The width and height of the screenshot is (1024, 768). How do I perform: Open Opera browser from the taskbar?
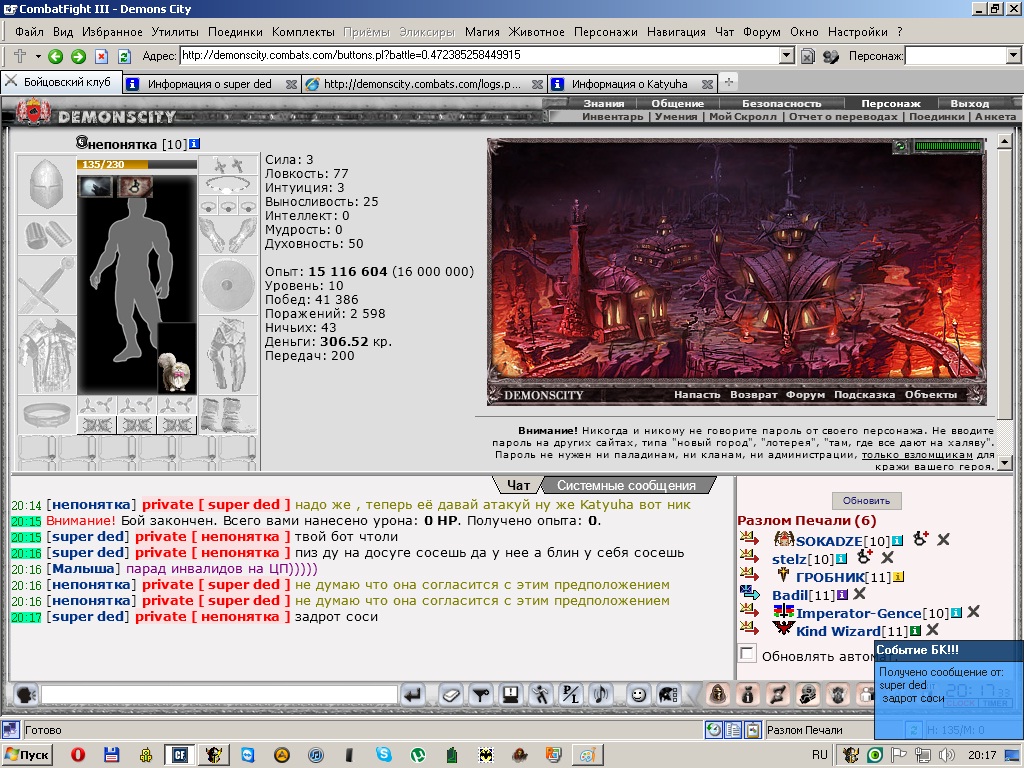pos(78,754)
